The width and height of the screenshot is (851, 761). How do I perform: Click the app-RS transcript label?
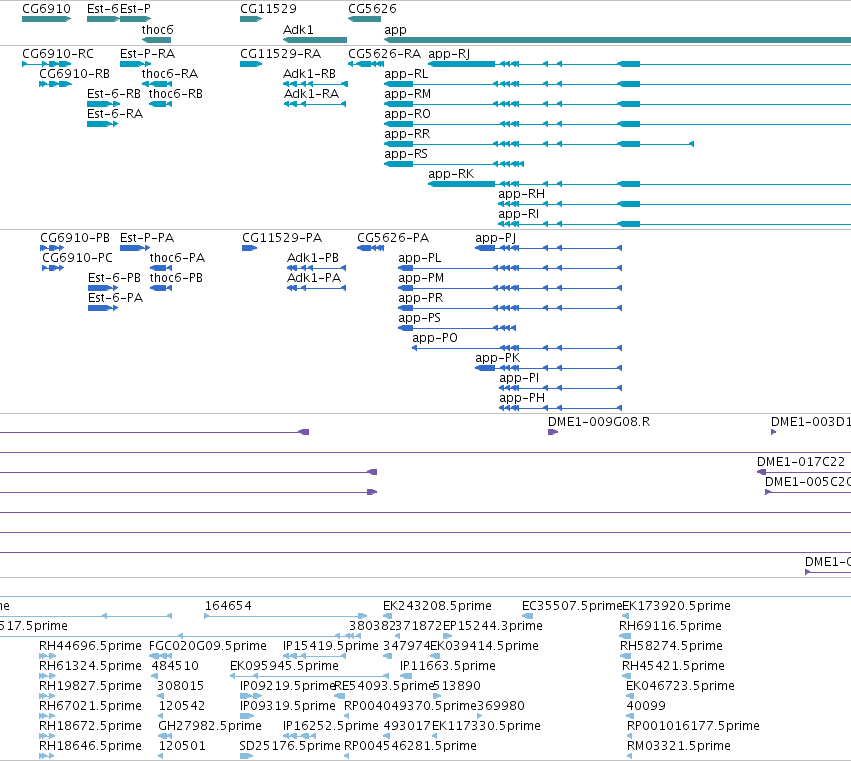(x=406, y=155)
